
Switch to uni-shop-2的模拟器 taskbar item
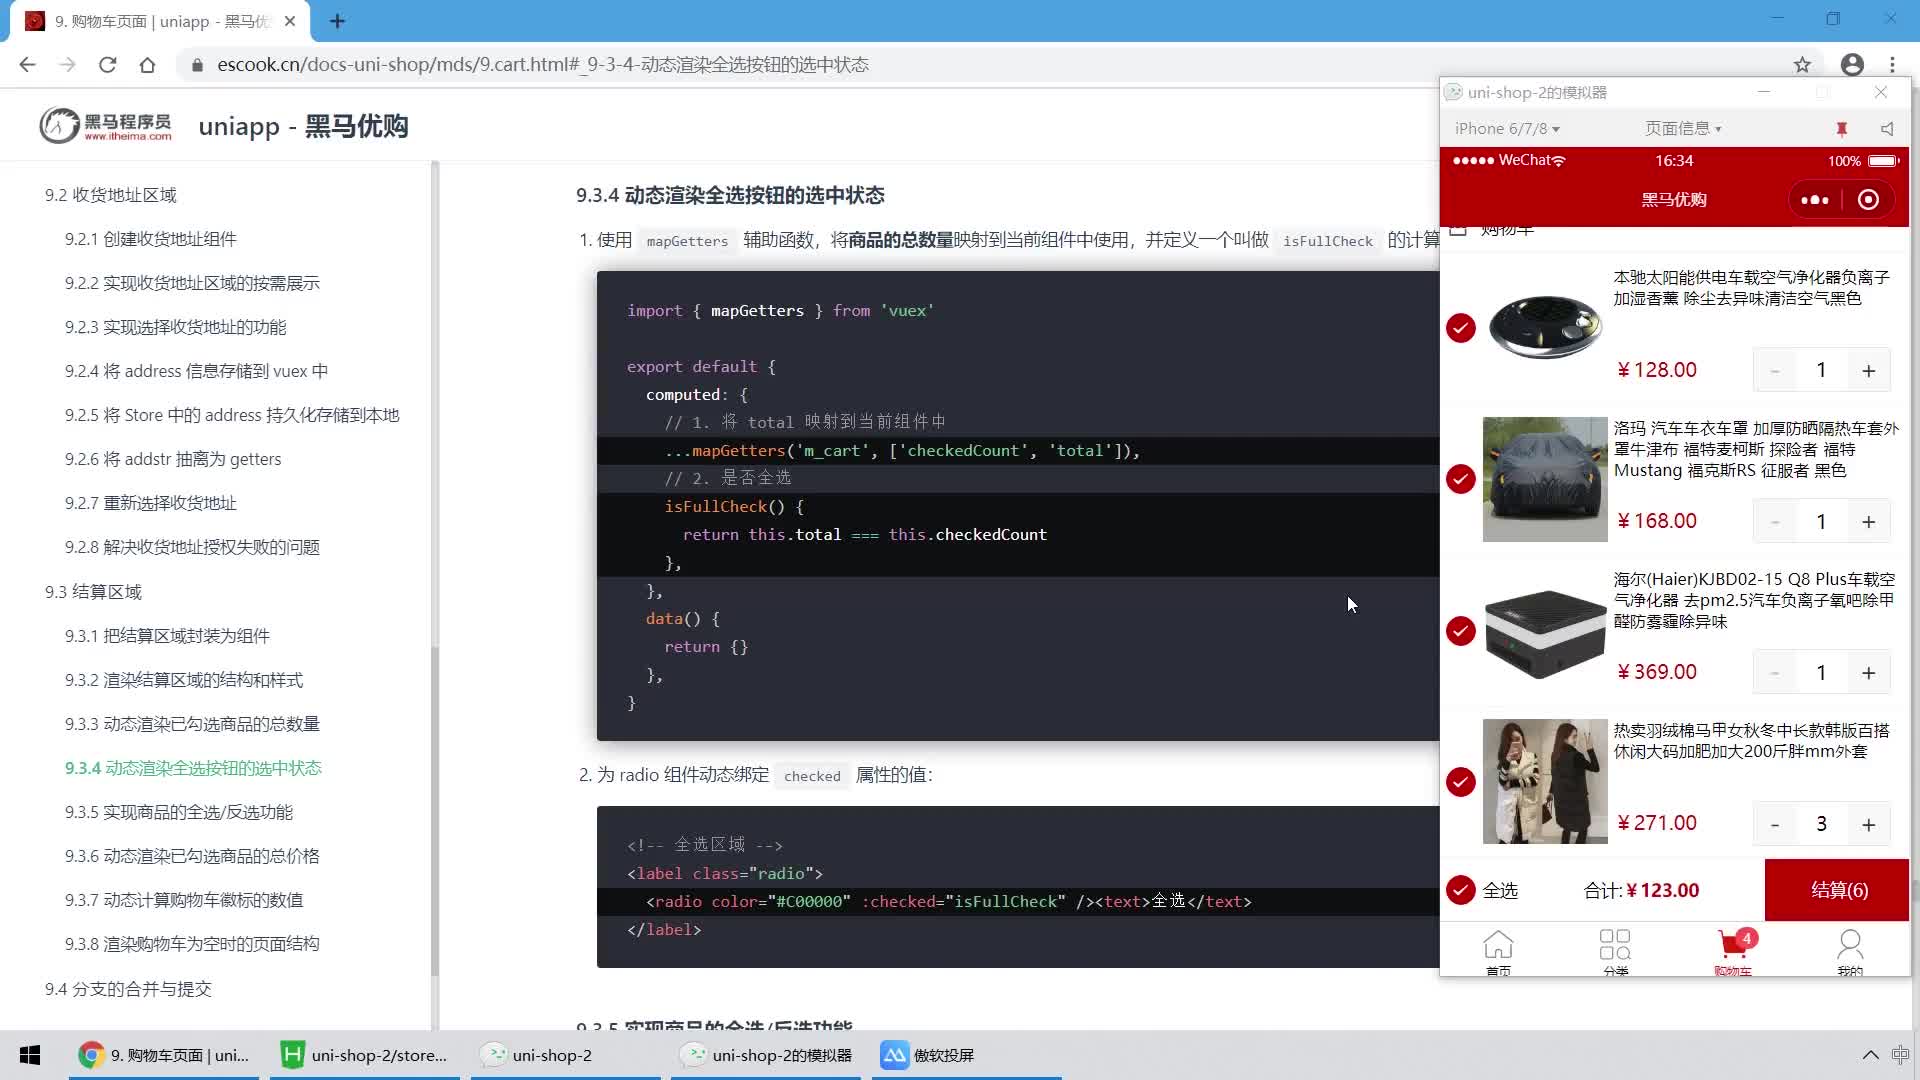(x=766, y=1055)
